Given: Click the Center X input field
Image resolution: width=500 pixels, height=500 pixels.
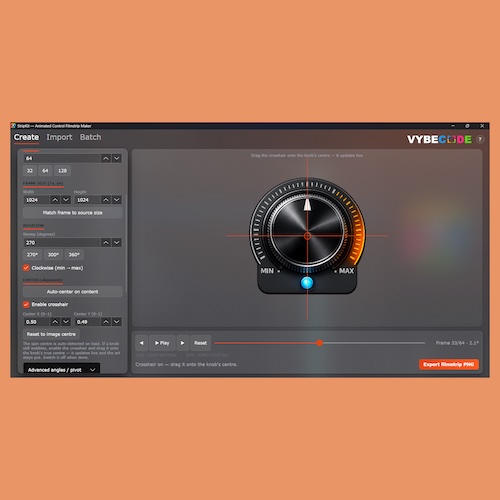Looking at the screenshot, I should click(36, 322).
